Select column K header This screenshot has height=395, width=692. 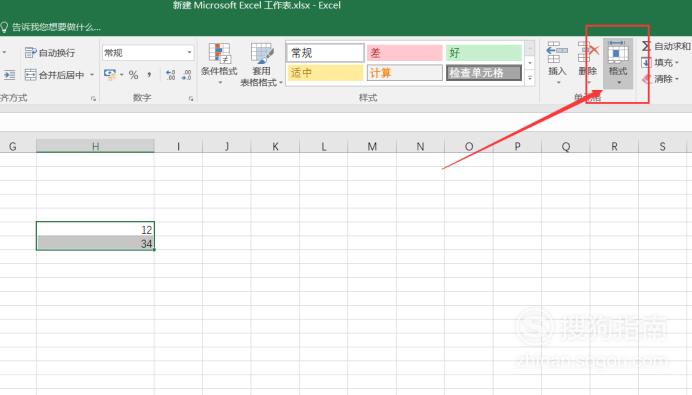tap(275, 147)
